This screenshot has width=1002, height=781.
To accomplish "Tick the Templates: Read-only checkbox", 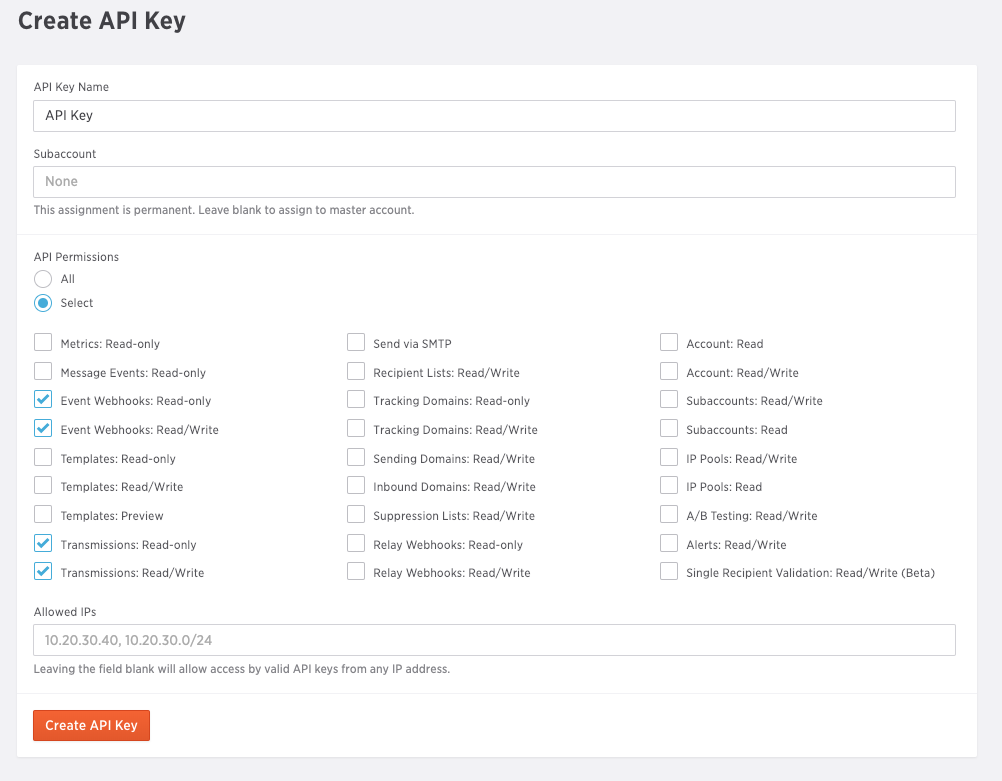I will tap(43, 458).
